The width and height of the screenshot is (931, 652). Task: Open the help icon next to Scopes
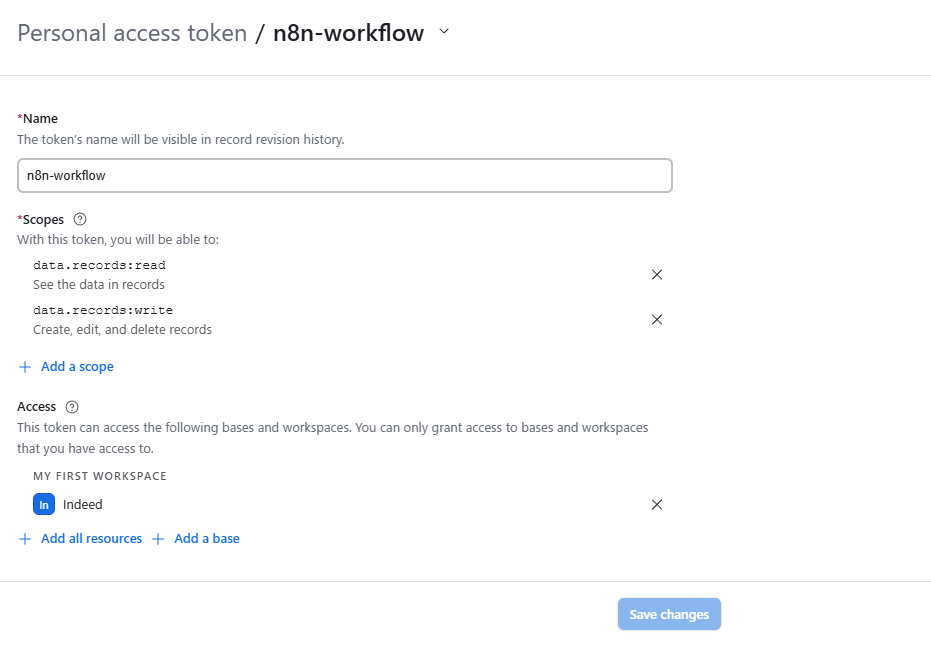tap(81, 219)
